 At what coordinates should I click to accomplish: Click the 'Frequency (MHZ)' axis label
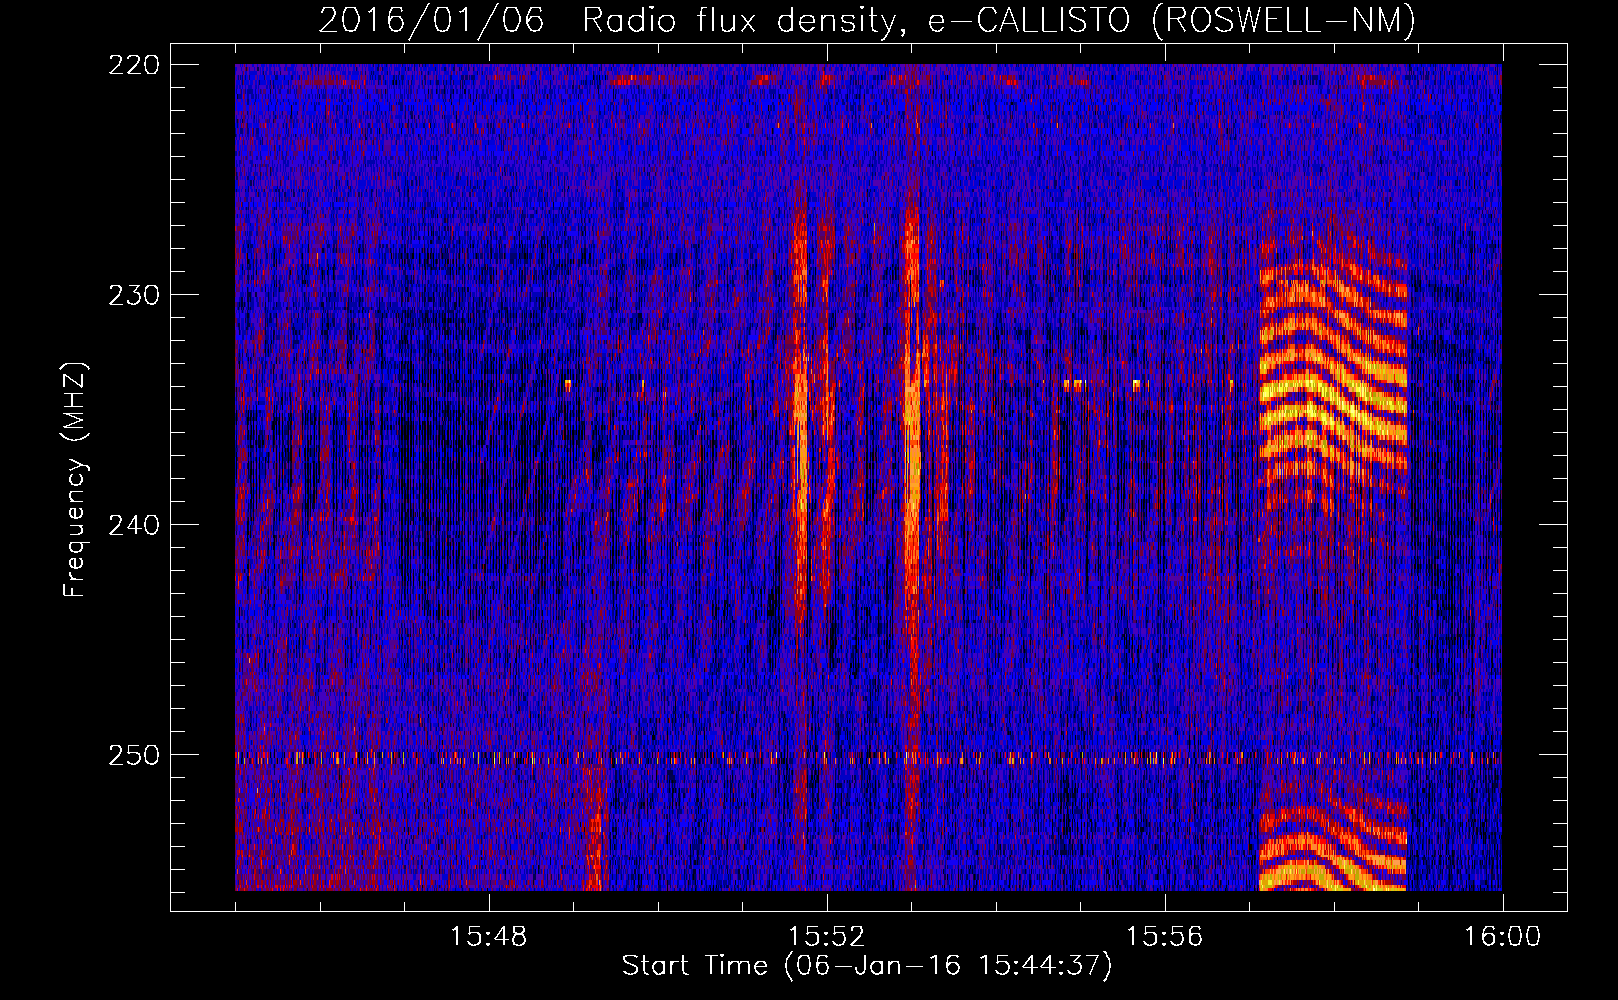tap(75, 480)
